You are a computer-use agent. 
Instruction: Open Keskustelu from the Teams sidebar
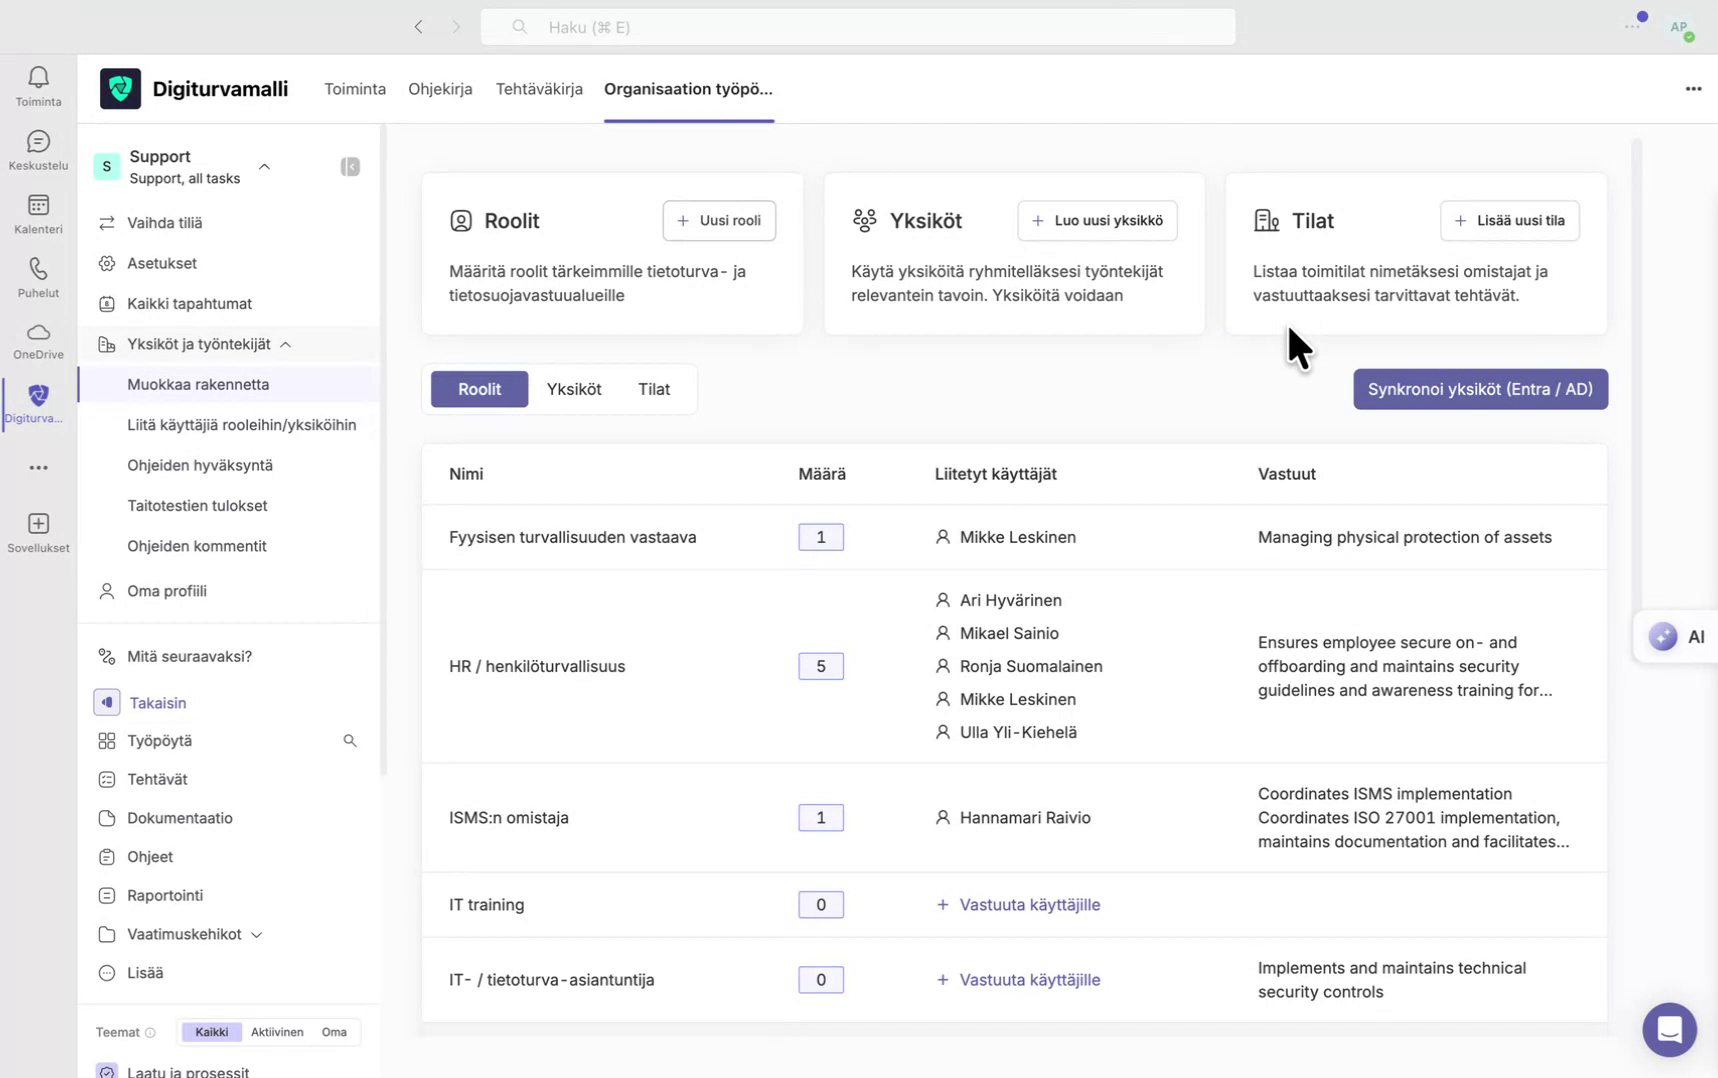tap(37, 150)
